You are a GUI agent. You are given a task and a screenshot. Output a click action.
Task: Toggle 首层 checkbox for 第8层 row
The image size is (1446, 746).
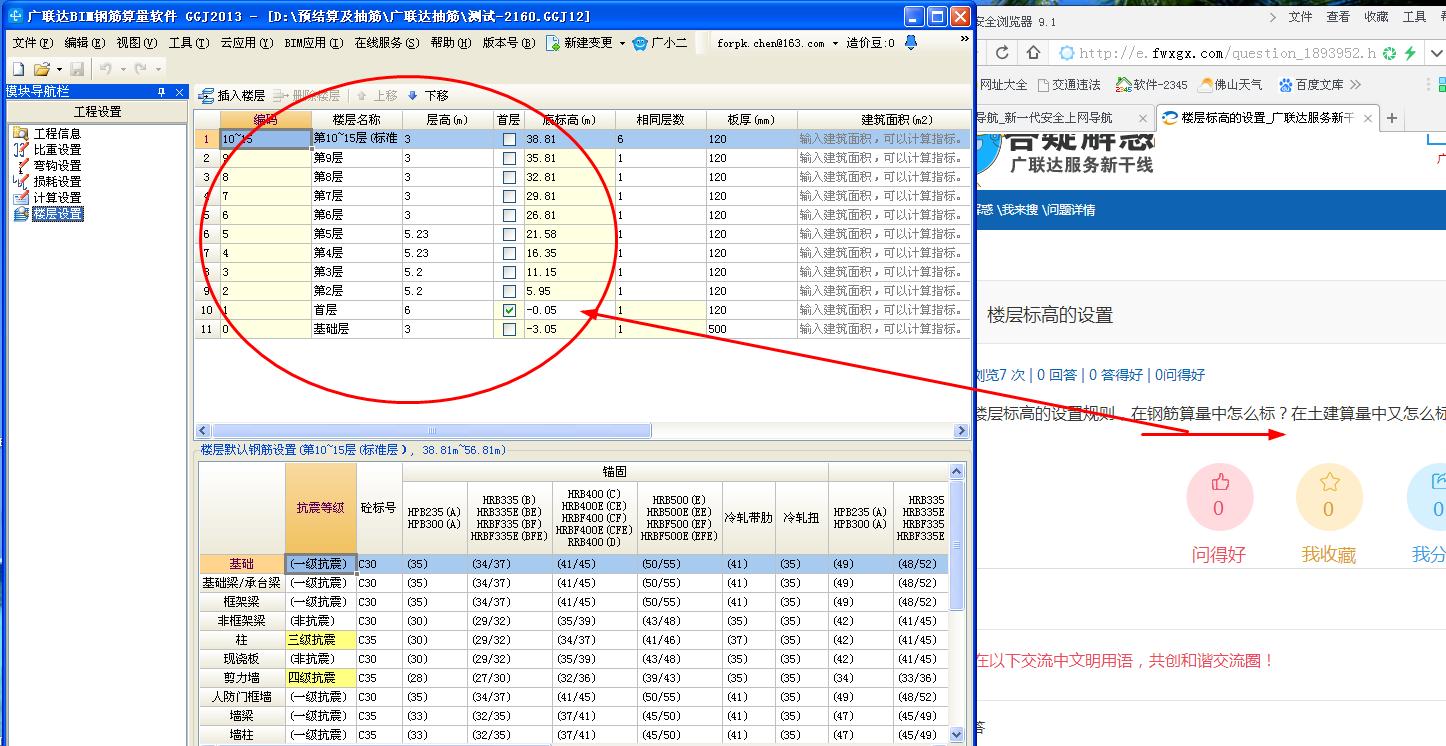pyautogui.click(x=509, y=177)
